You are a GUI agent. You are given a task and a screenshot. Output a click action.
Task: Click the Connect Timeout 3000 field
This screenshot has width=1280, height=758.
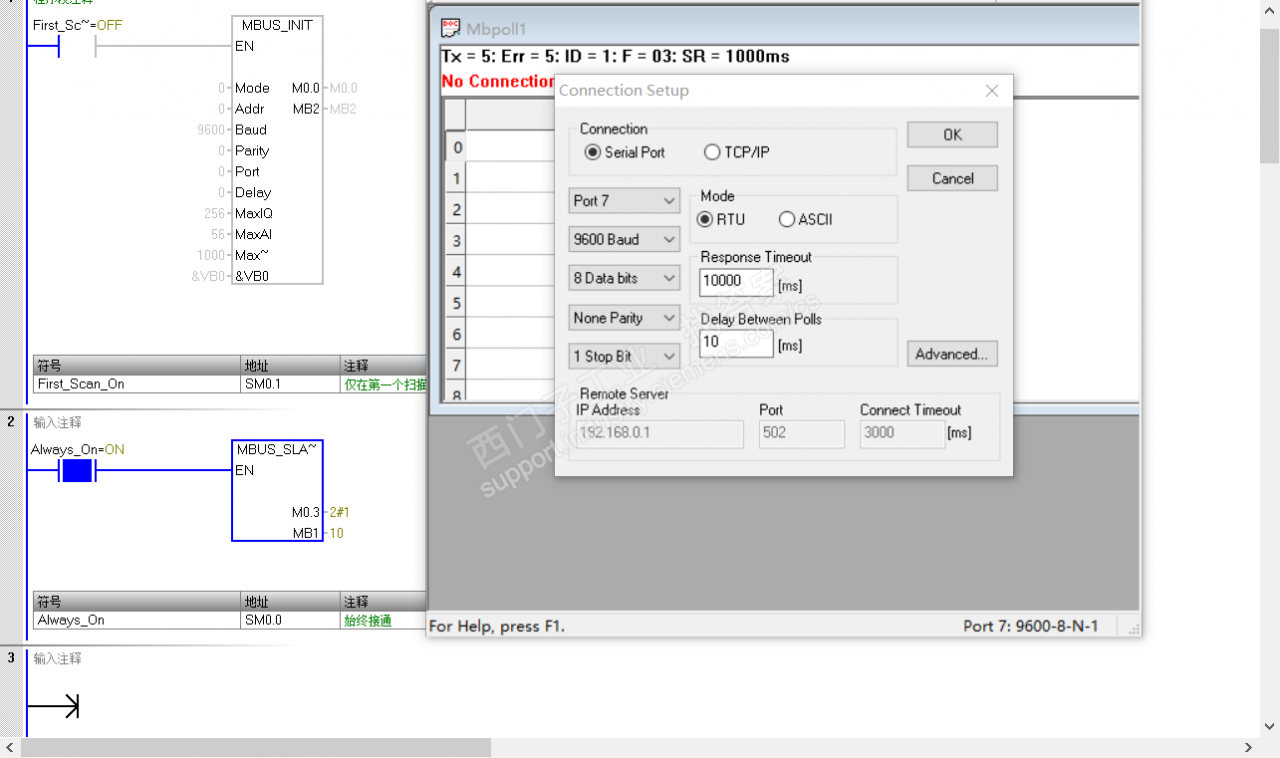click(x=902, y=434)
